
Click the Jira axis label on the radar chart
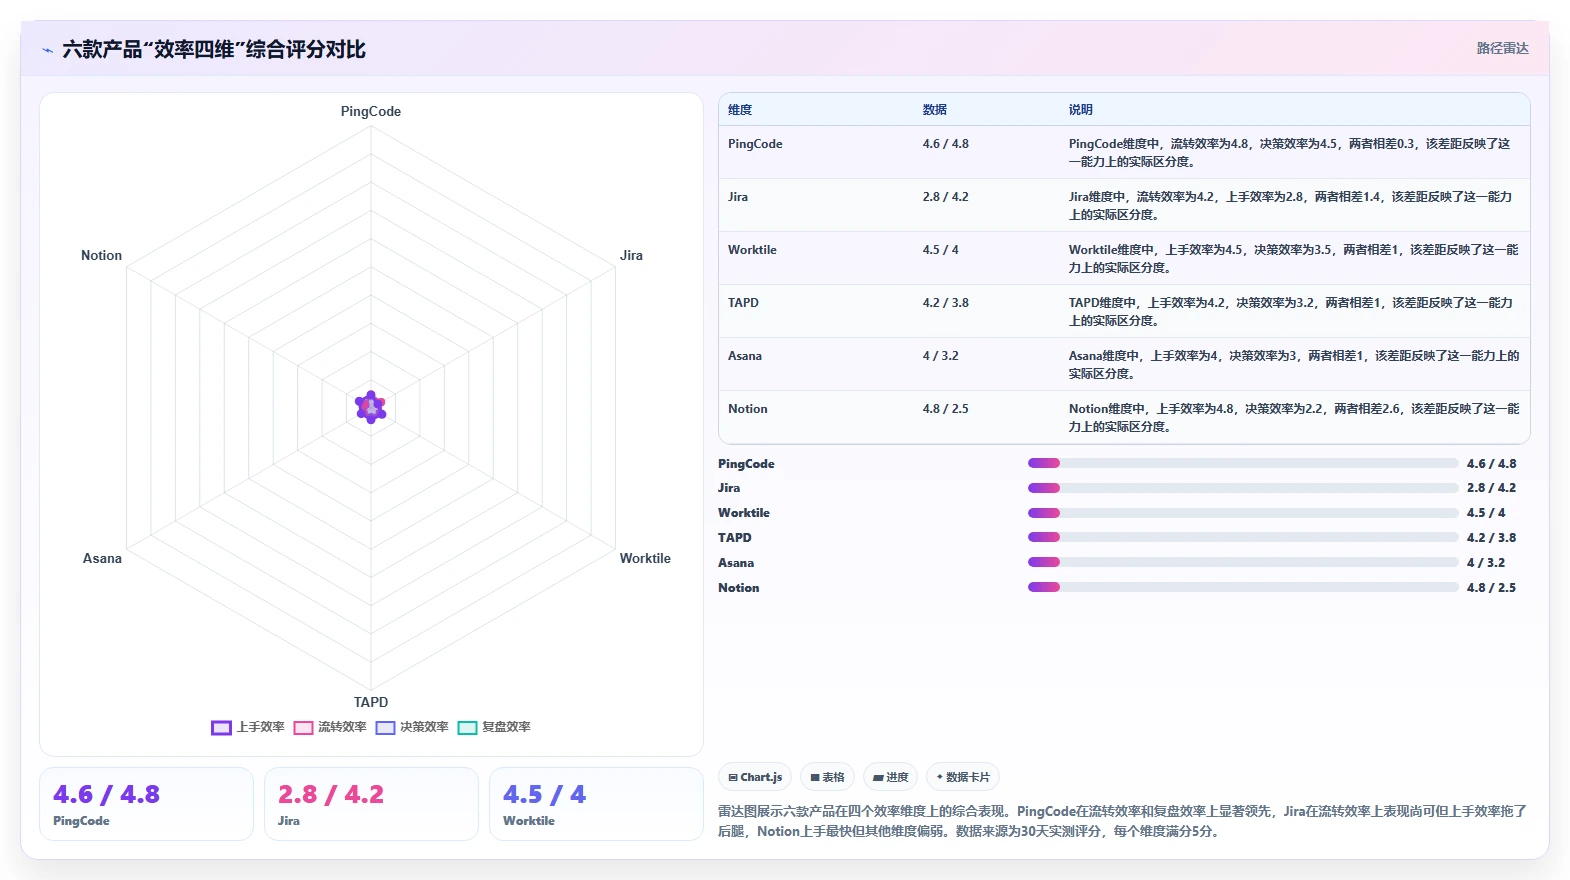click(631, 255)
